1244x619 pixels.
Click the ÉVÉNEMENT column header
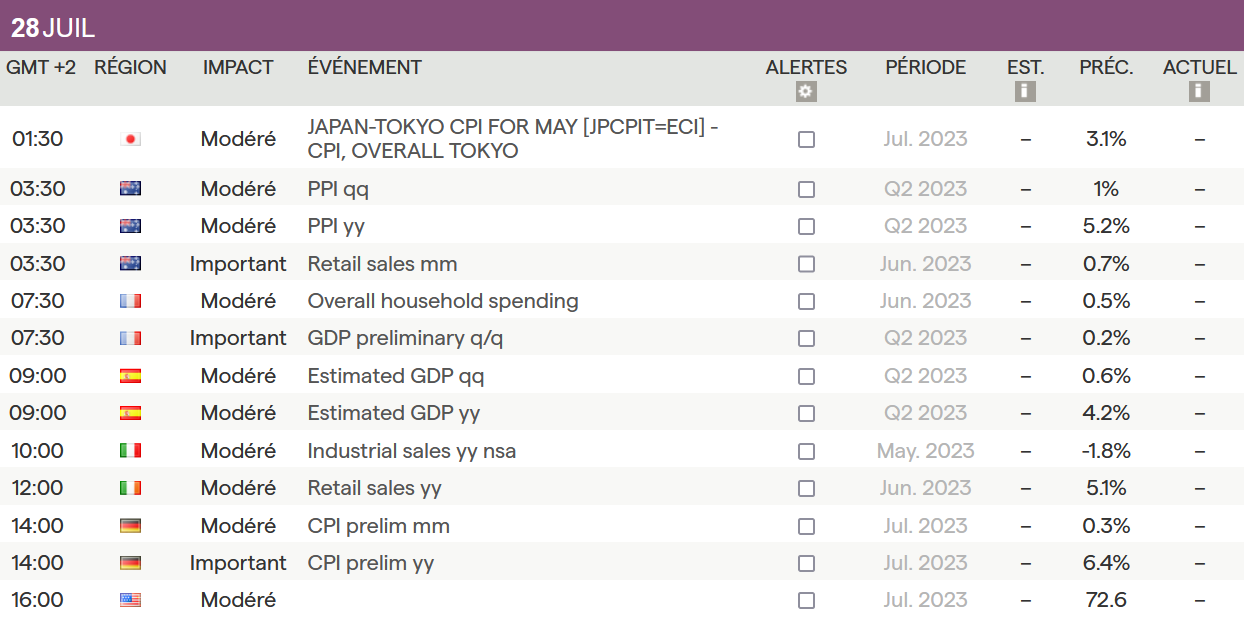click(x=364, y=68)
